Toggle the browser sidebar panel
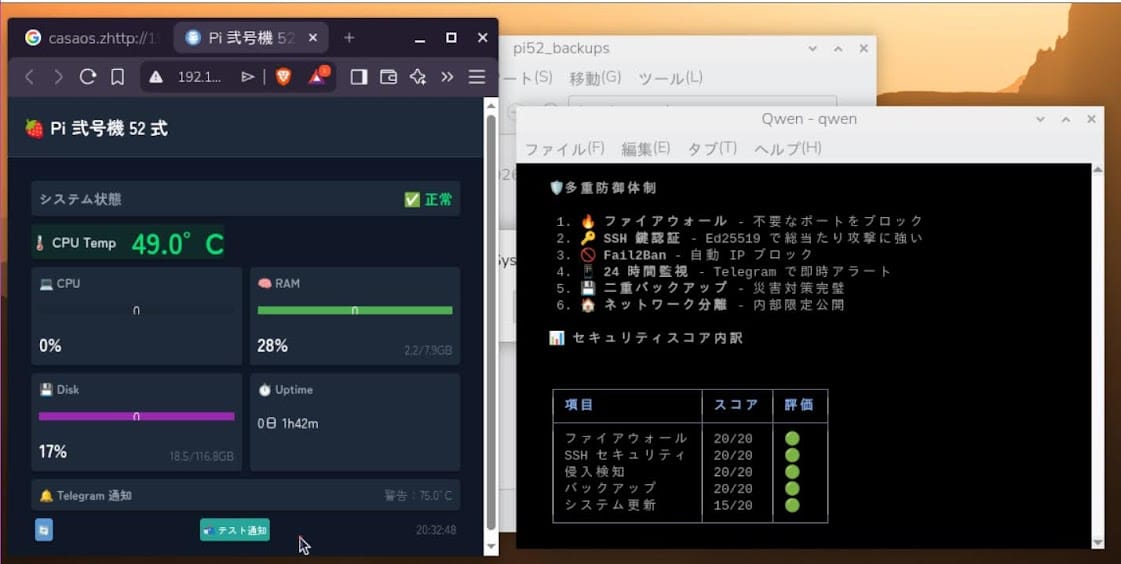Viewport: 1121px width, 564px height. coord(359,77)
